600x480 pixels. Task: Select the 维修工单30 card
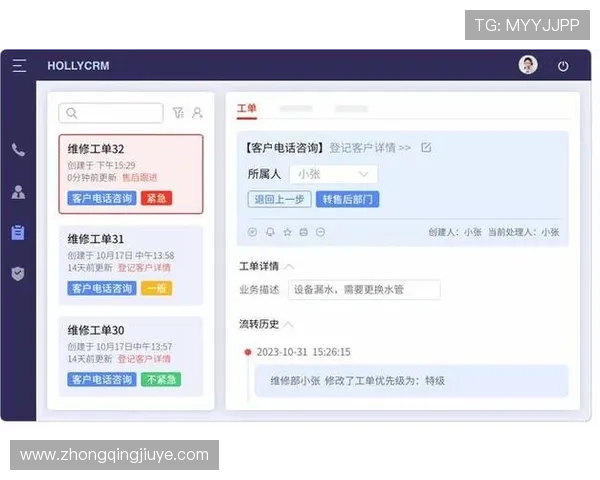click(131, 356)
